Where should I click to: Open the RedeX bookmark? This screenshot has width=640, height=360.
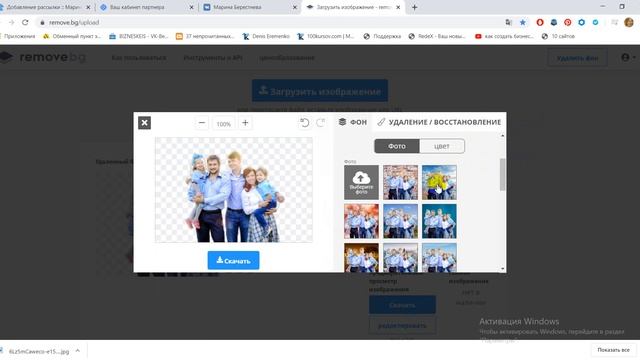click(x=437, y=36)
